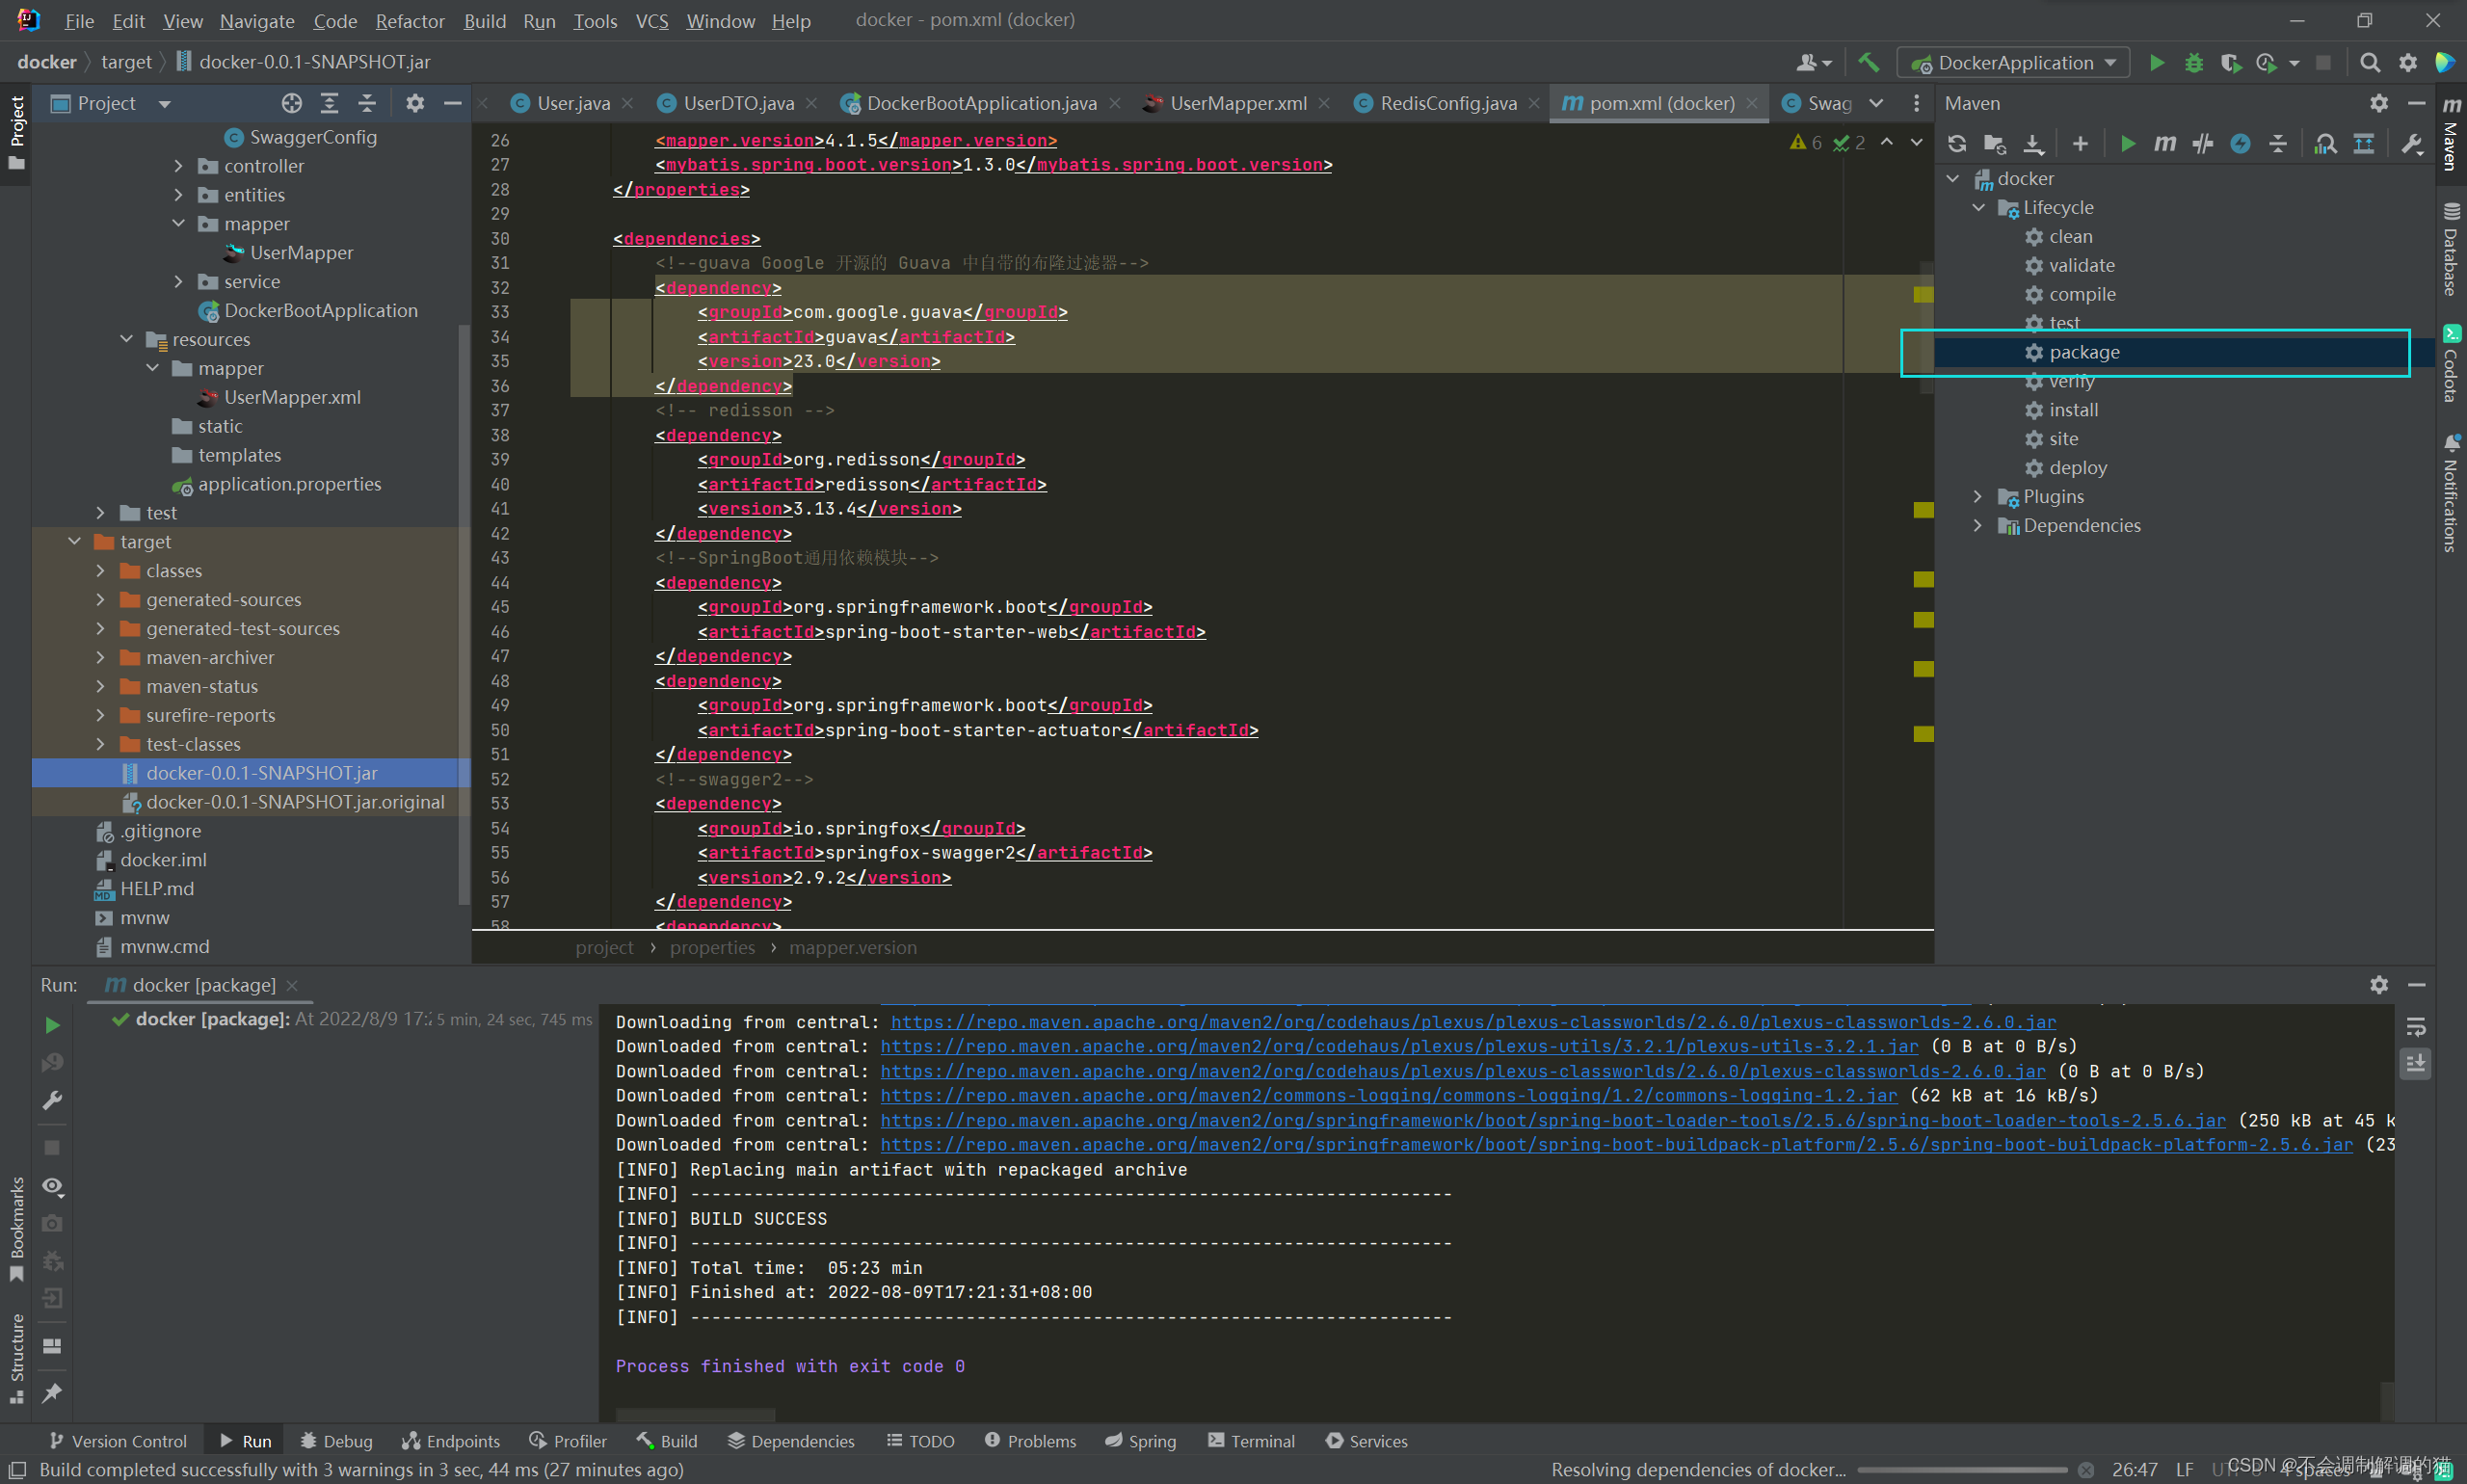Open Search Everywhere magnifier icon

click(x=2370, y=62)
